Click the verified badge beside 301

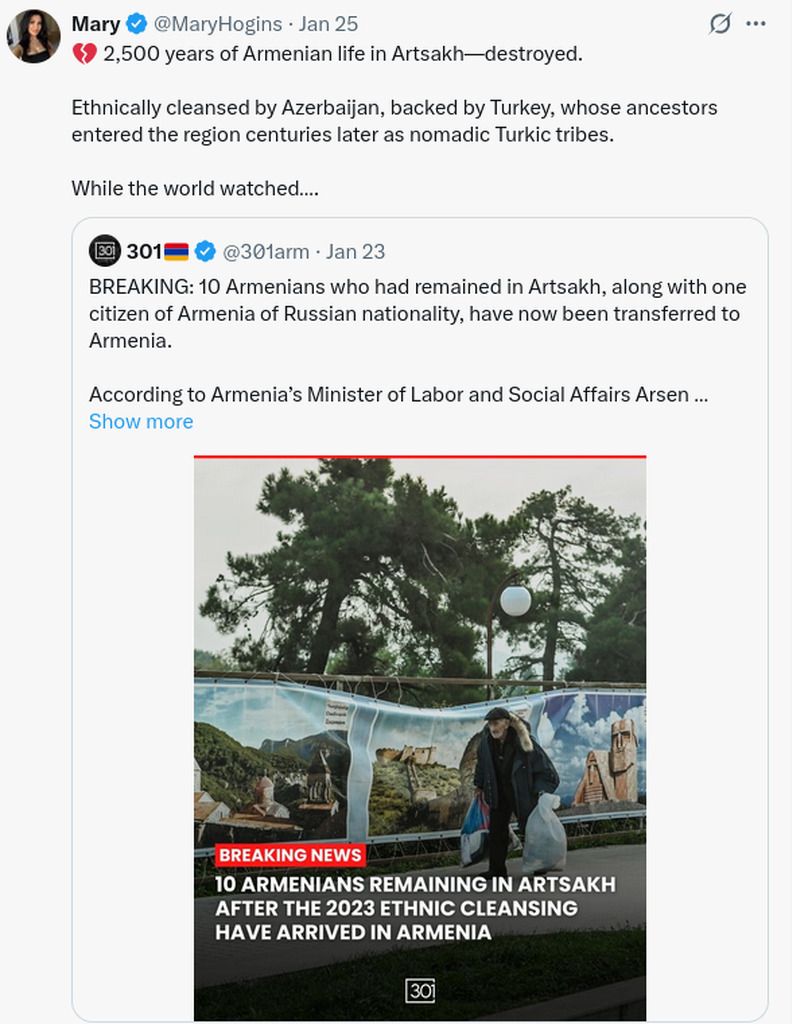click(x=204, y=251)
